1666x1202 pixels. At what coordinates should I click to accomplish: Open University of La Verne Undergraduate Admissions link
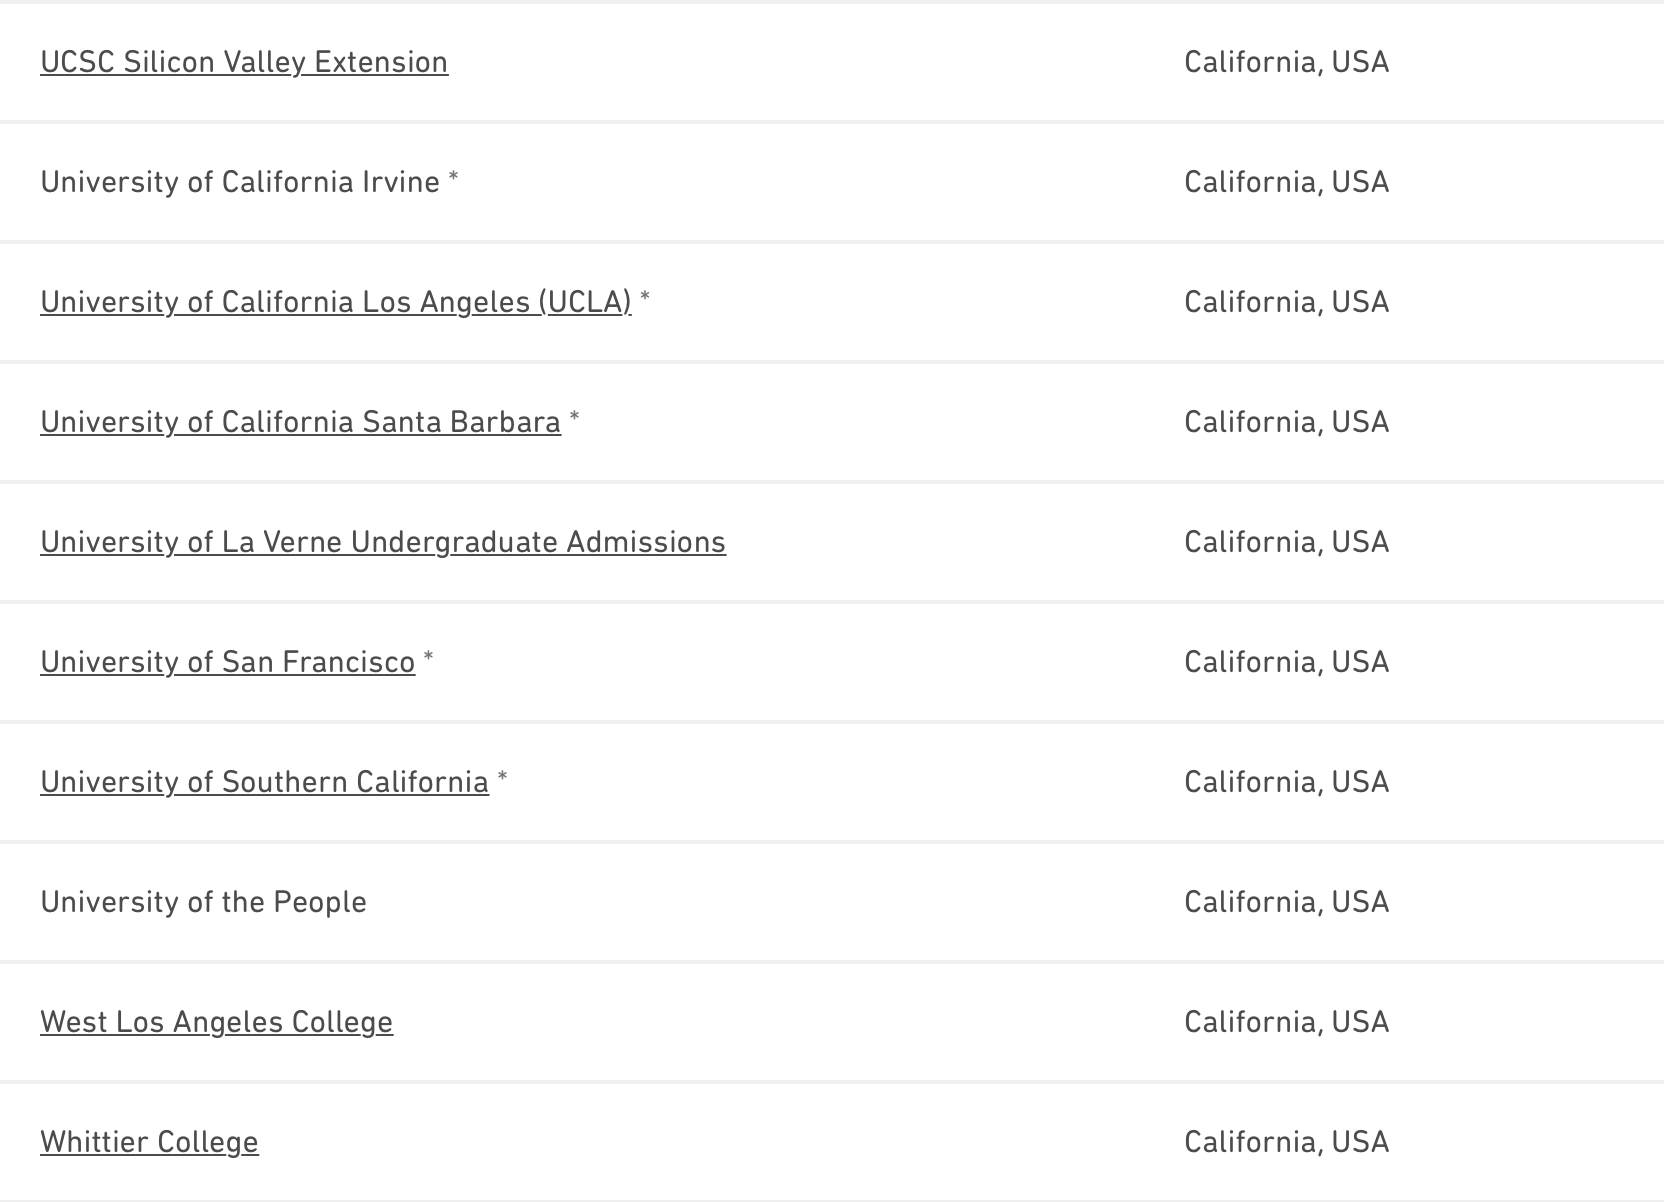point(383,542)
